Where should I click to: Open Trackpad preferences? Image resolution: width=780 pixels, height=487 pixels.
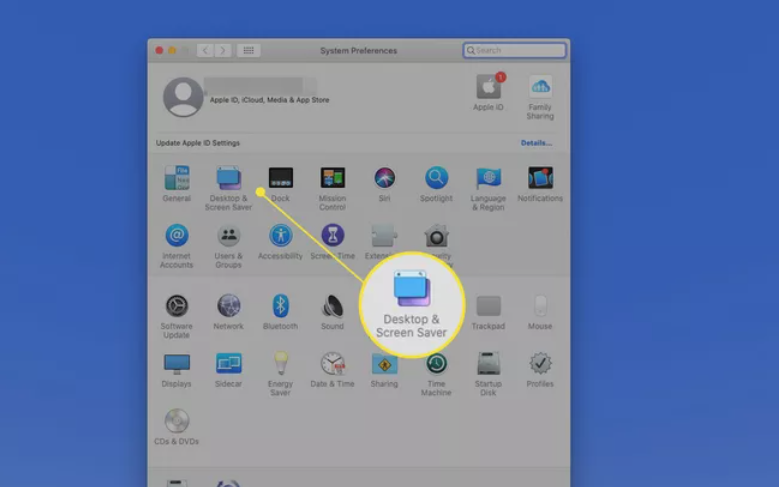pyautogui.click(x=488, y=312)
